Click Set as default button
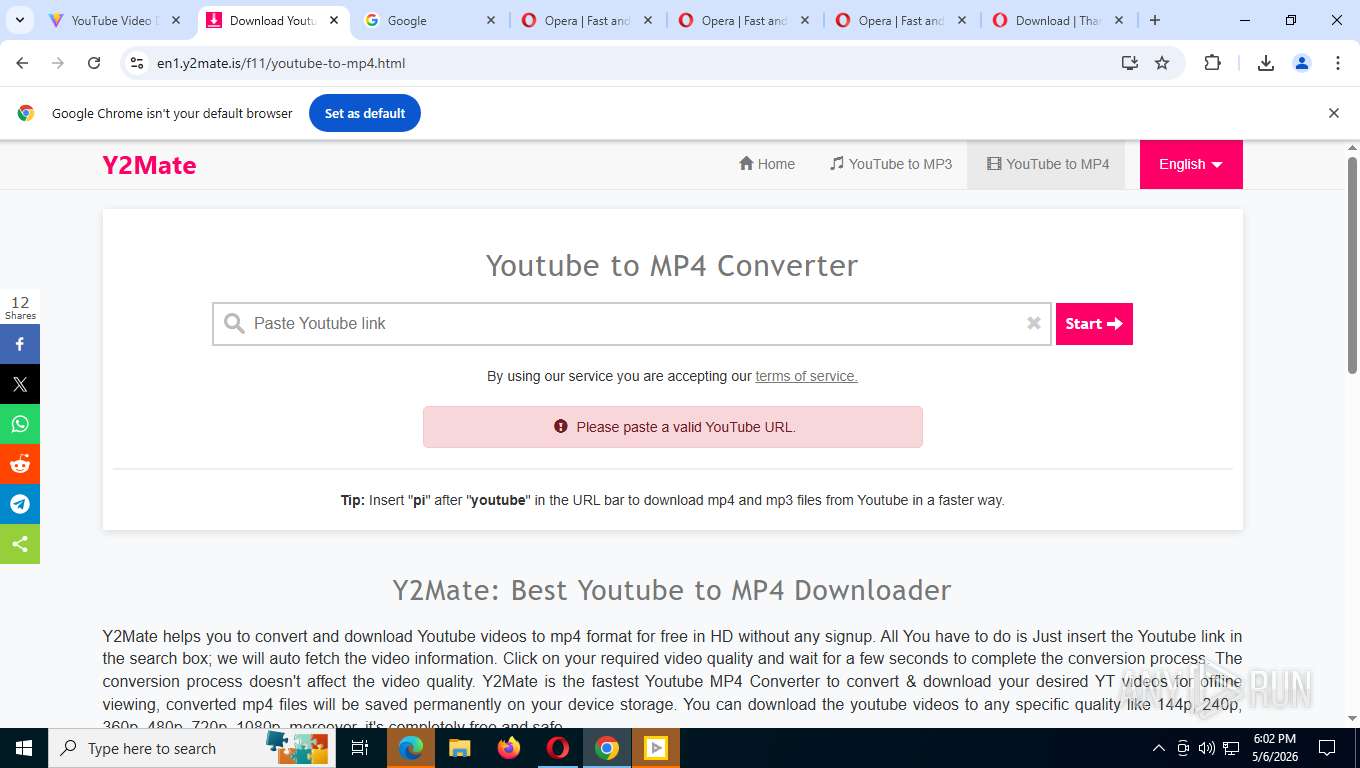 tap(365, 113)
